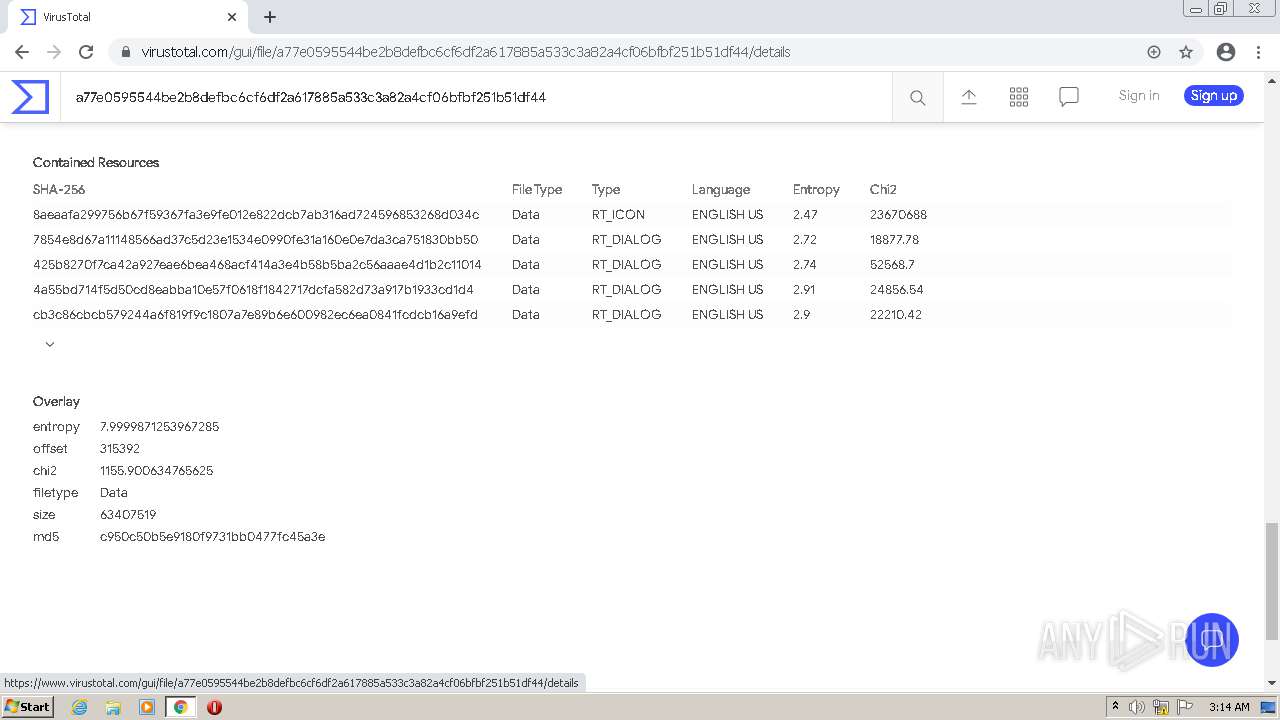Image resolution: width=1280 pixels, height=720 pixels.
Task: Open Windows Media Player from taskbar
Action: coord(147,707)
